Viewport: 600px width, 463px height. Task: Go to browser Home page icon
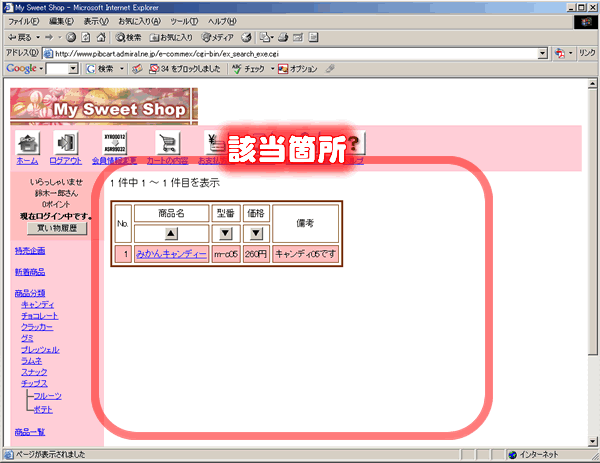tap(101, 37)
